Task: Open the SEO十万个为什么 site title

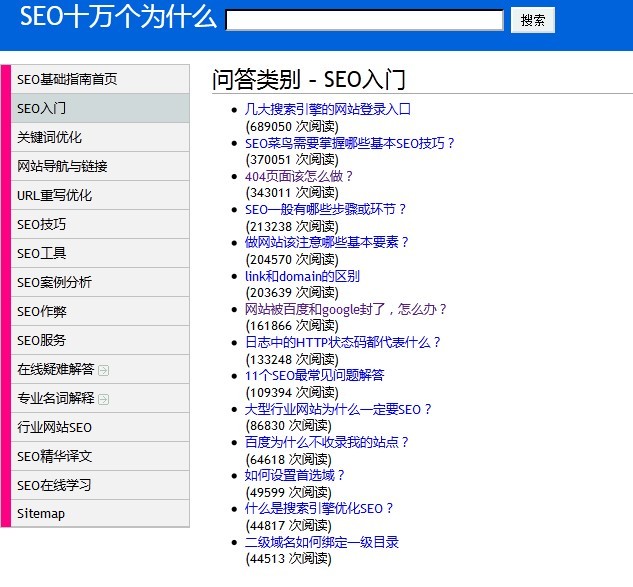Action: 118,17
